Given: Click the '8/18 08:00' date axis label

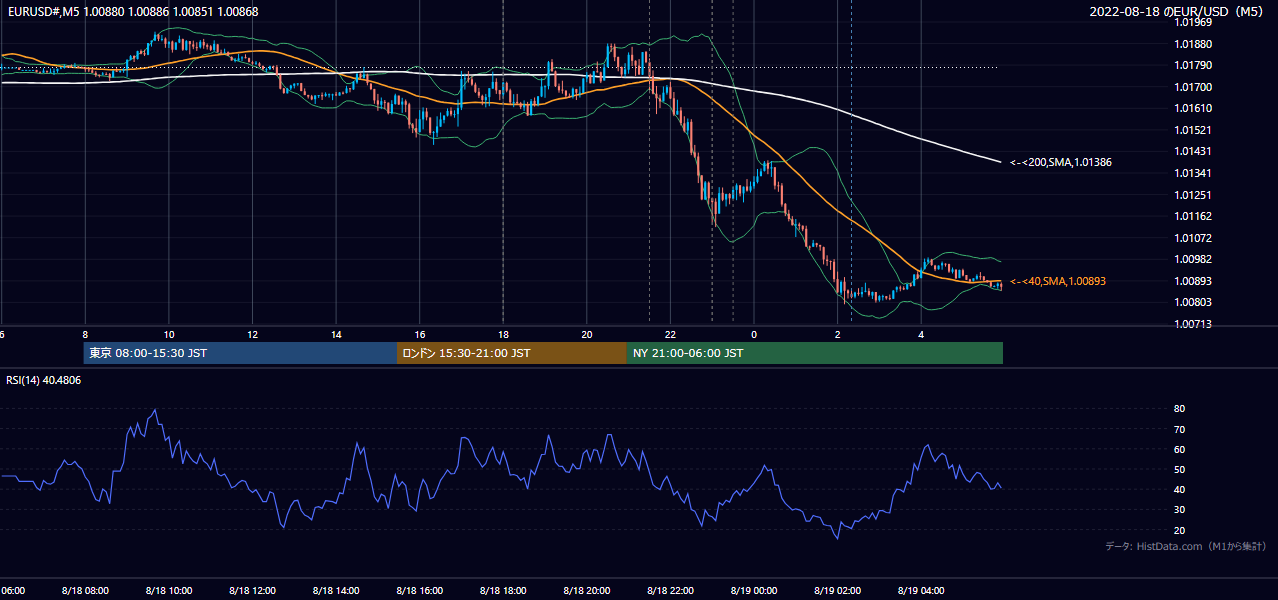Looking at the screenshot, I should click(x=85, y=591).
